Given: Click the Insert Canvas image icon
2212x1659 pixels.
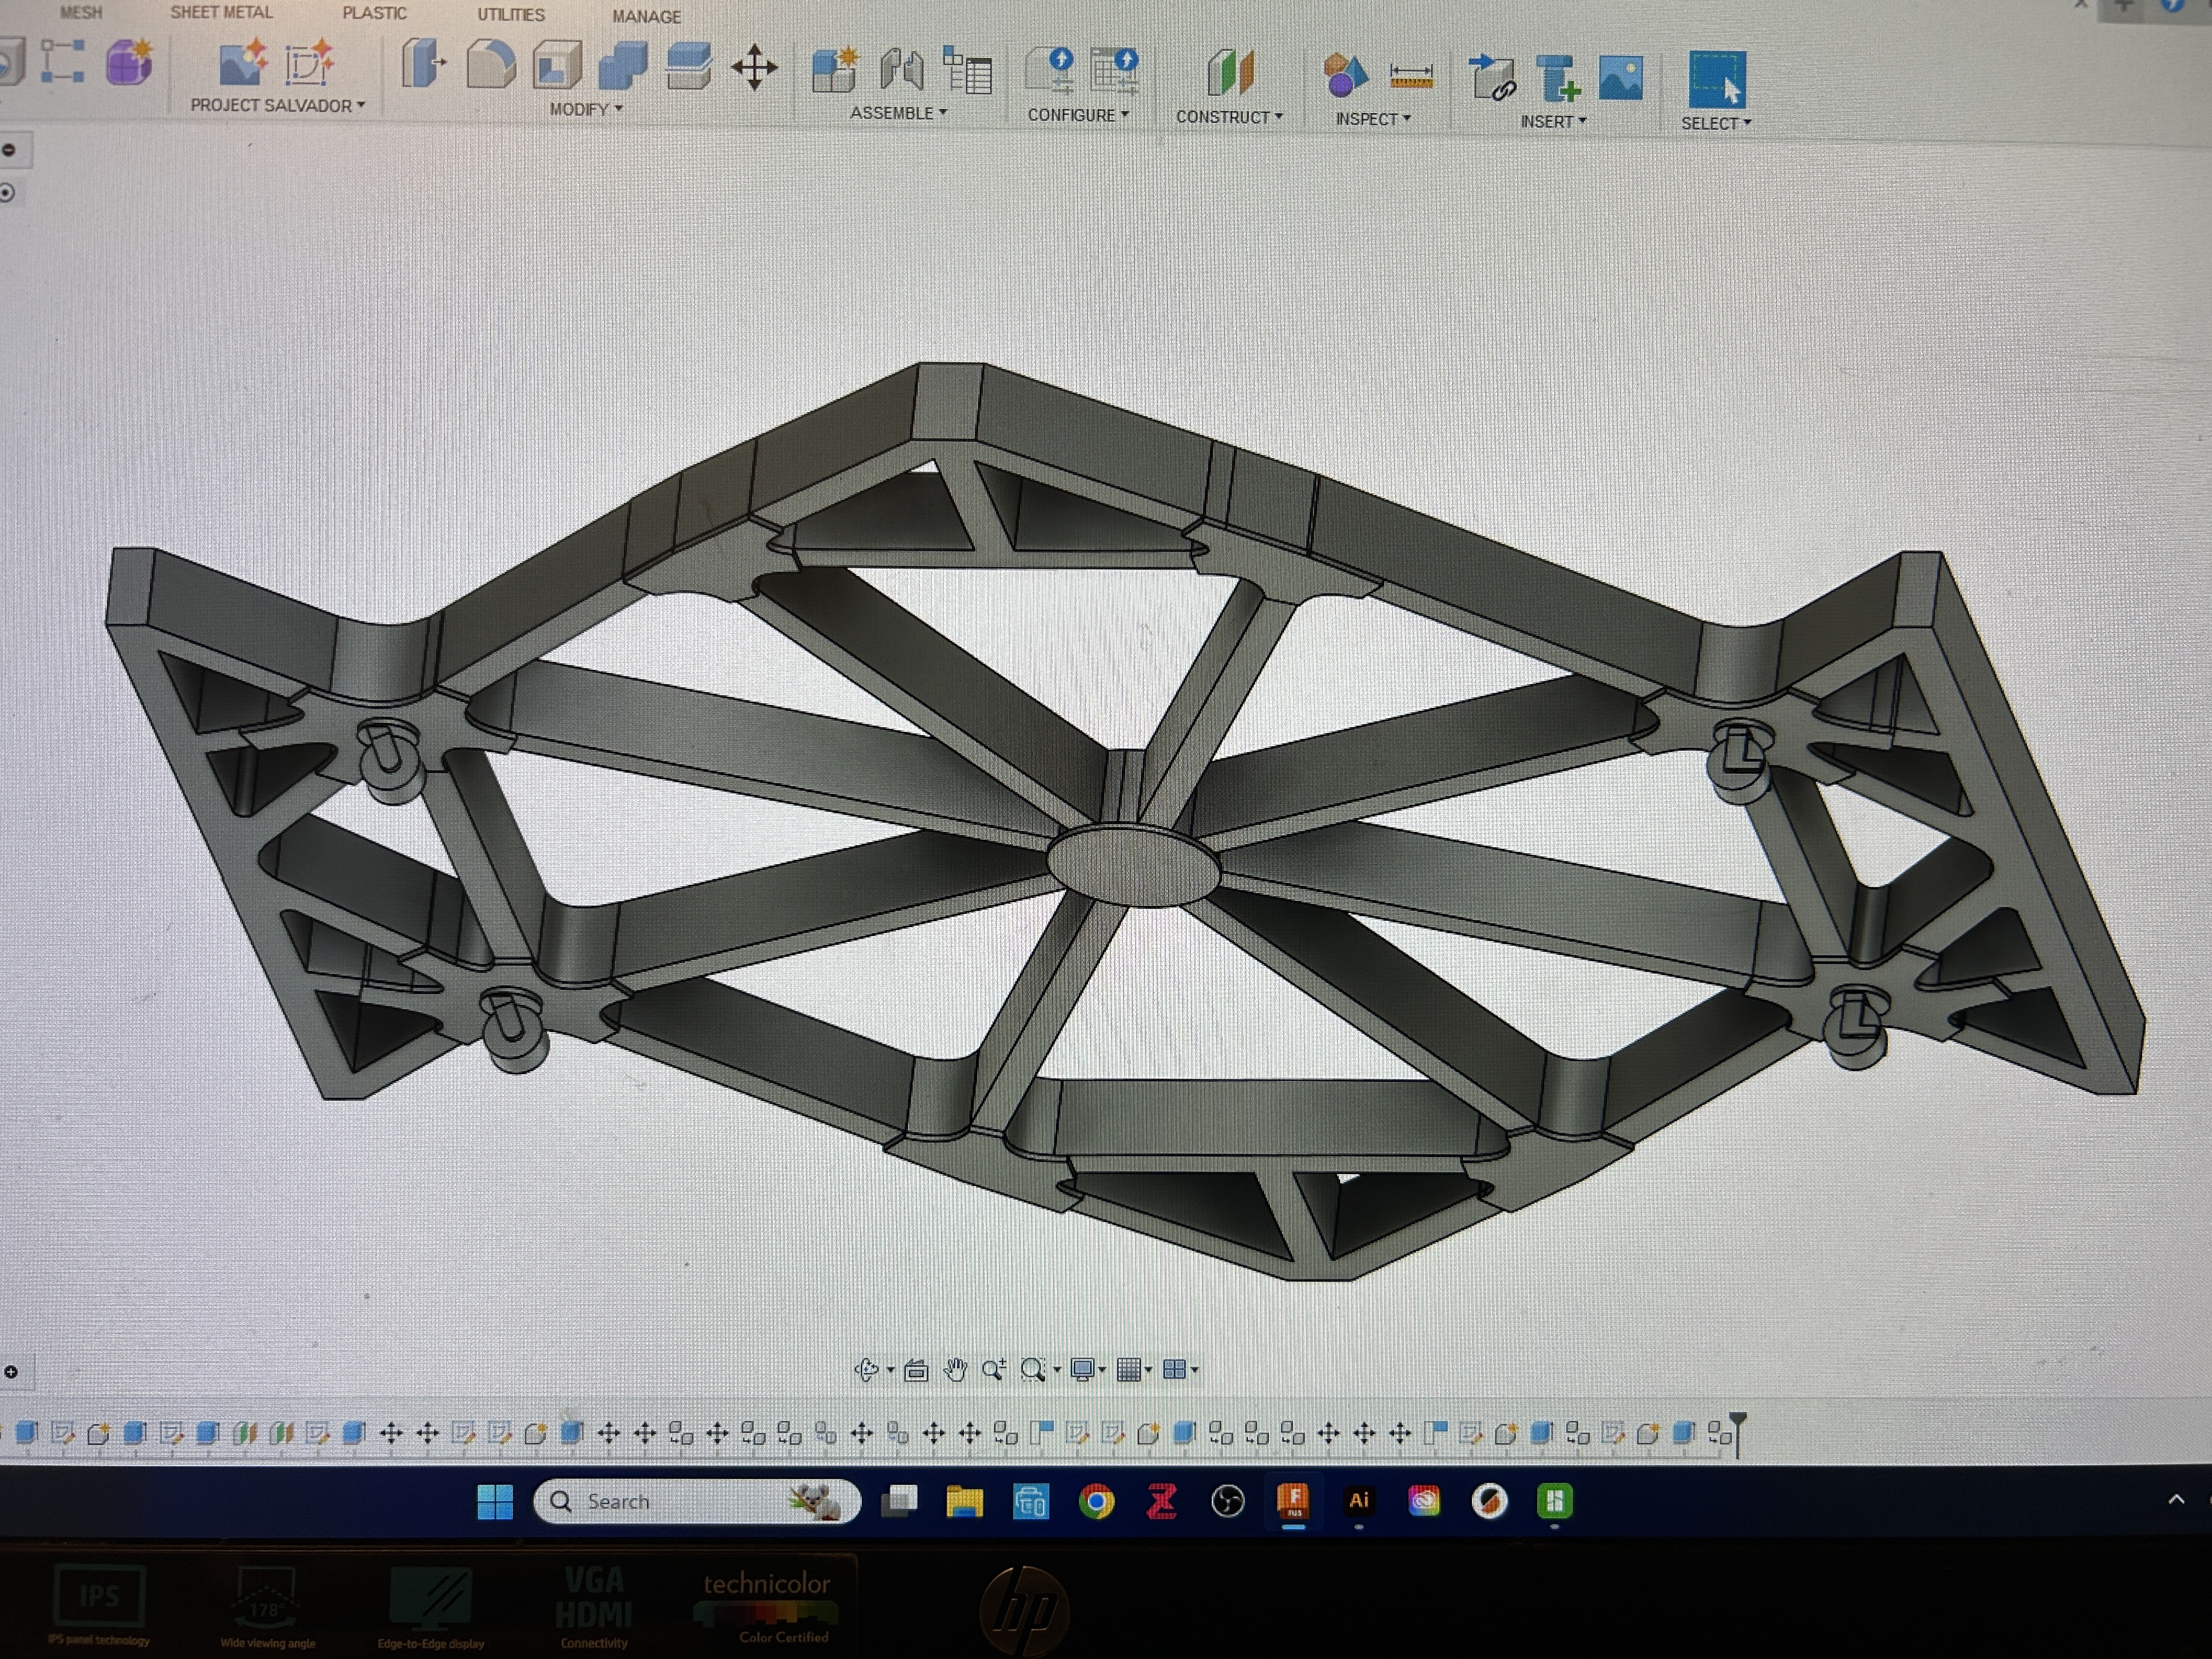Looking at the screenshot, I should [x=1621, y=78].
